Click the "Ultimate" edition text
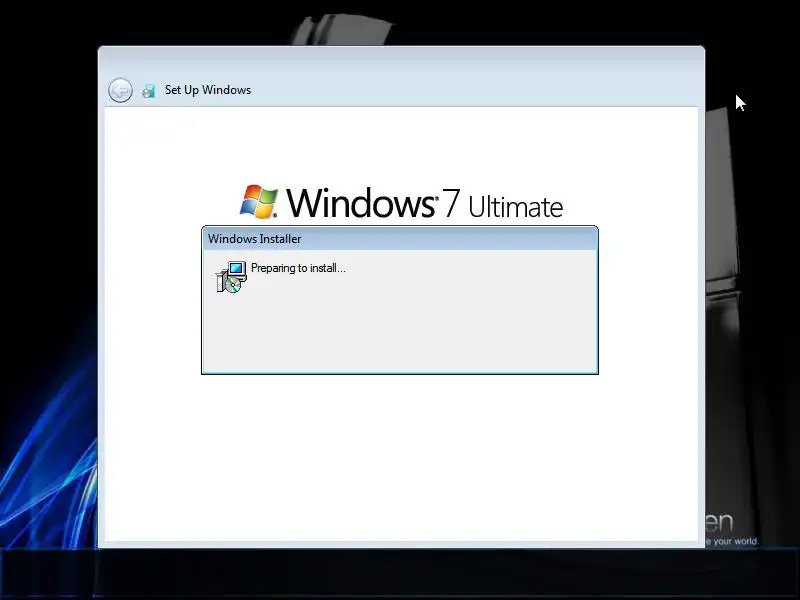Viewport: 800px width, 600px height. point(515,207)
